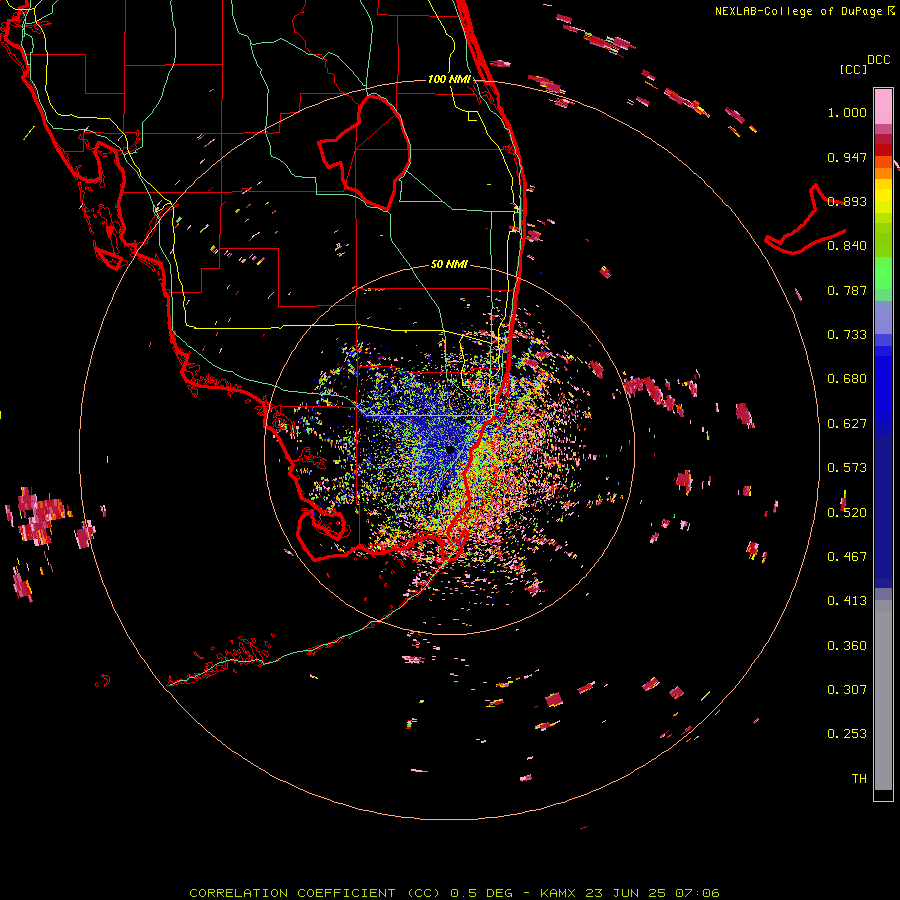
Task: Click the 0.573 scale value
Action: click(x=847, y=468)
